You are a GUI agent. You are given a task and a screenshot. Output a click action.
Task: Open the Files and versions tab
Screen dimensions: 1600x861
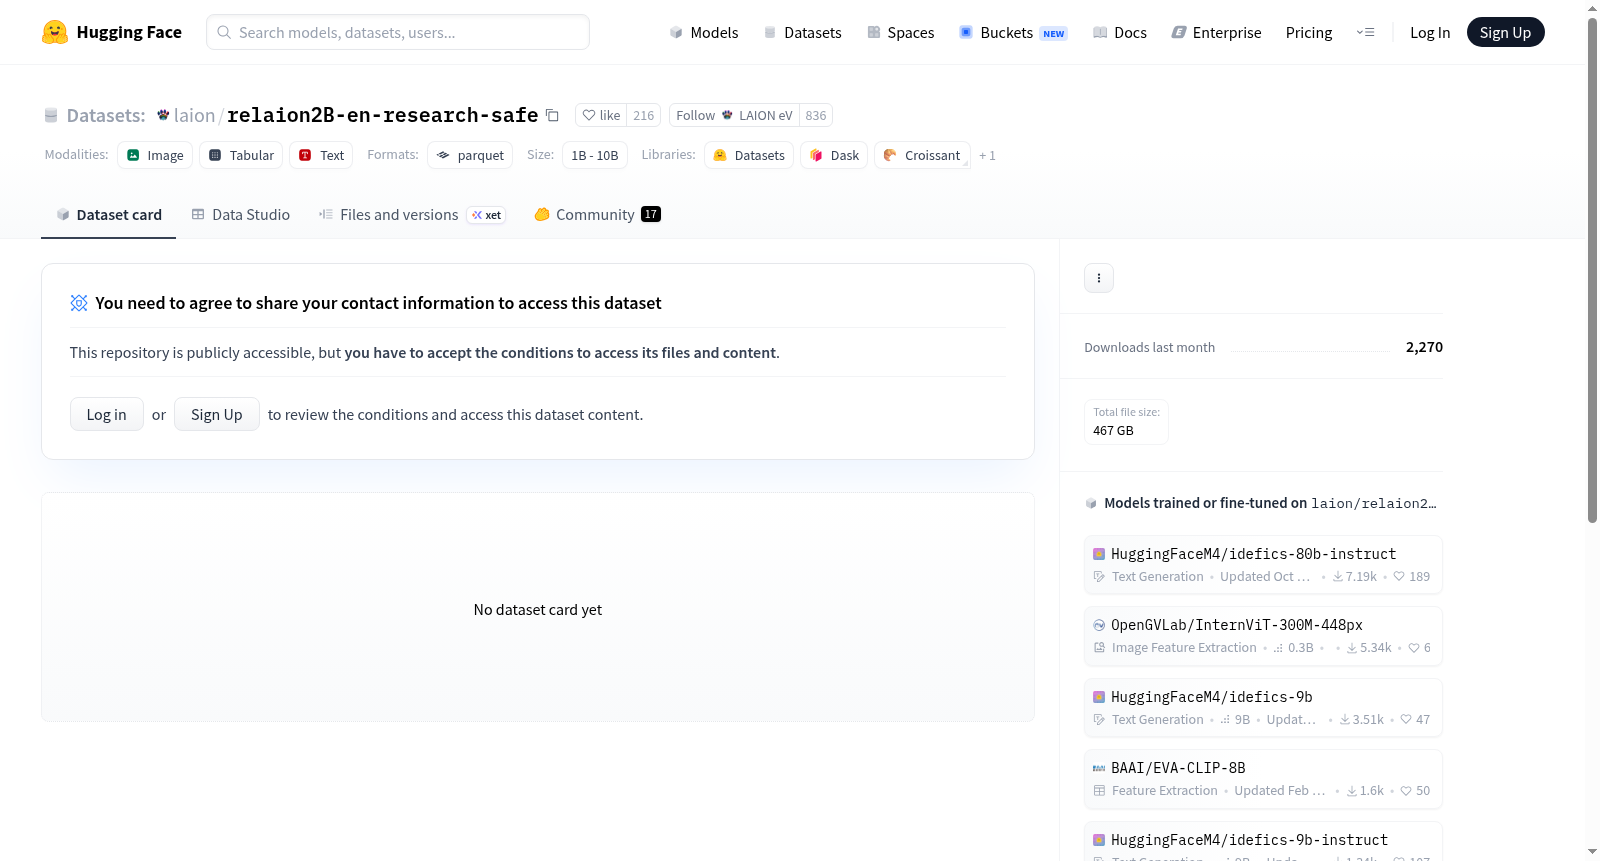(x=412, y=215)
